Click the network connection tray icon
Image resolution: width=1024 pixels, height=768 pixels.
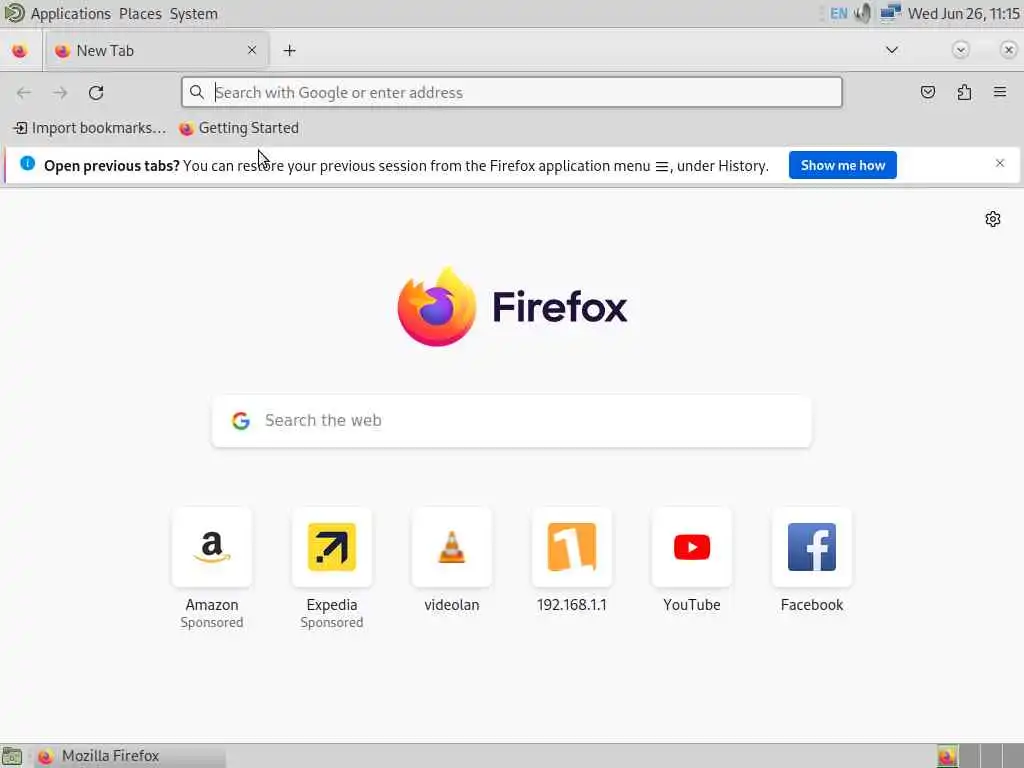point(890,13)
